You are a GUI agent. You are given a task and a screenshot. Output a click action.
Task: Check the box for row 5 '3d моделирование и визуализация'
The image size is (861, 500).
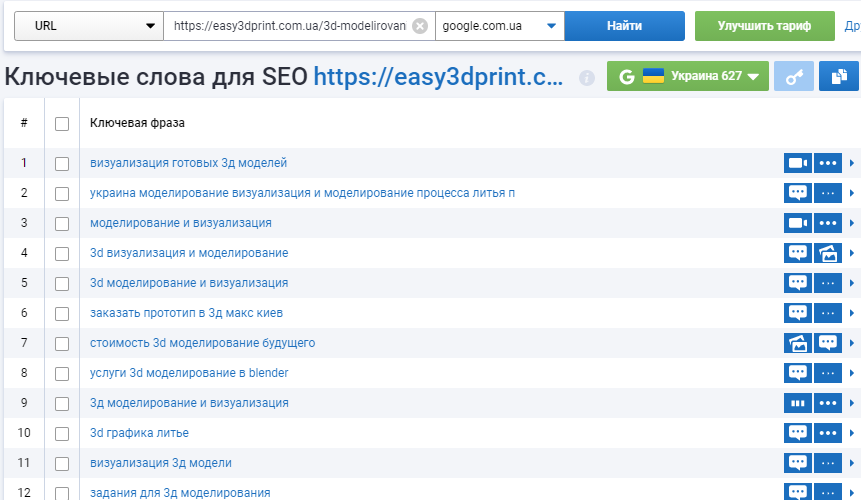[x=62, y=284]
